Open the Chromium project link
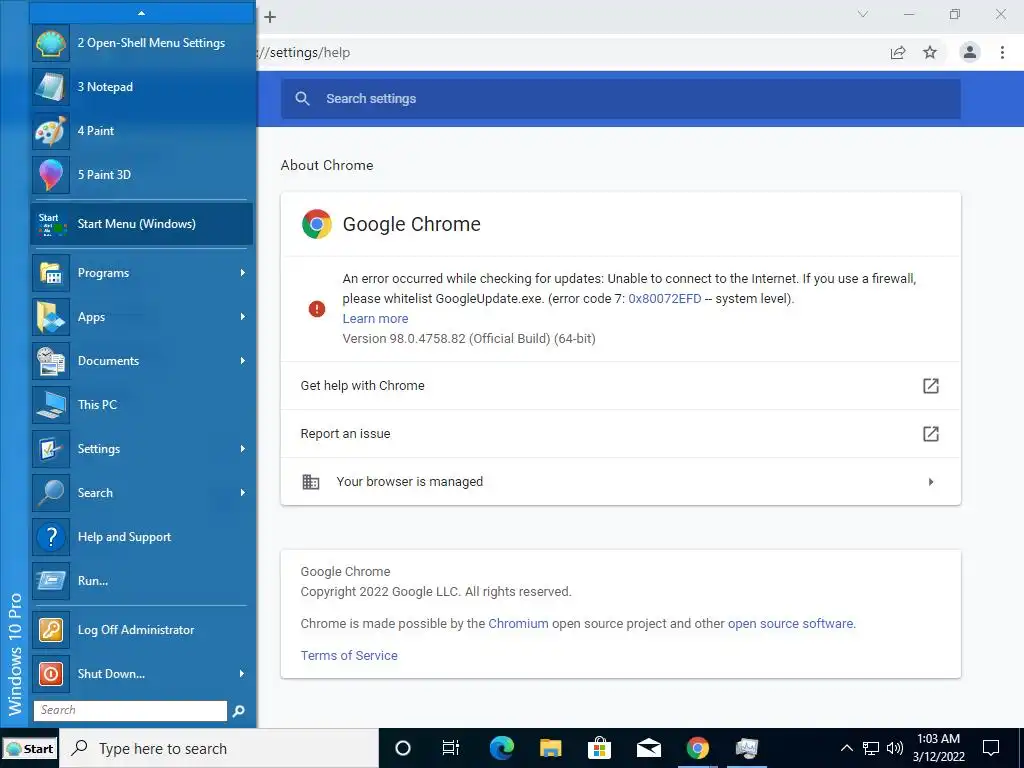This screenshot has width=1024, height=768. pyautogui.click(x=519, y=624)
